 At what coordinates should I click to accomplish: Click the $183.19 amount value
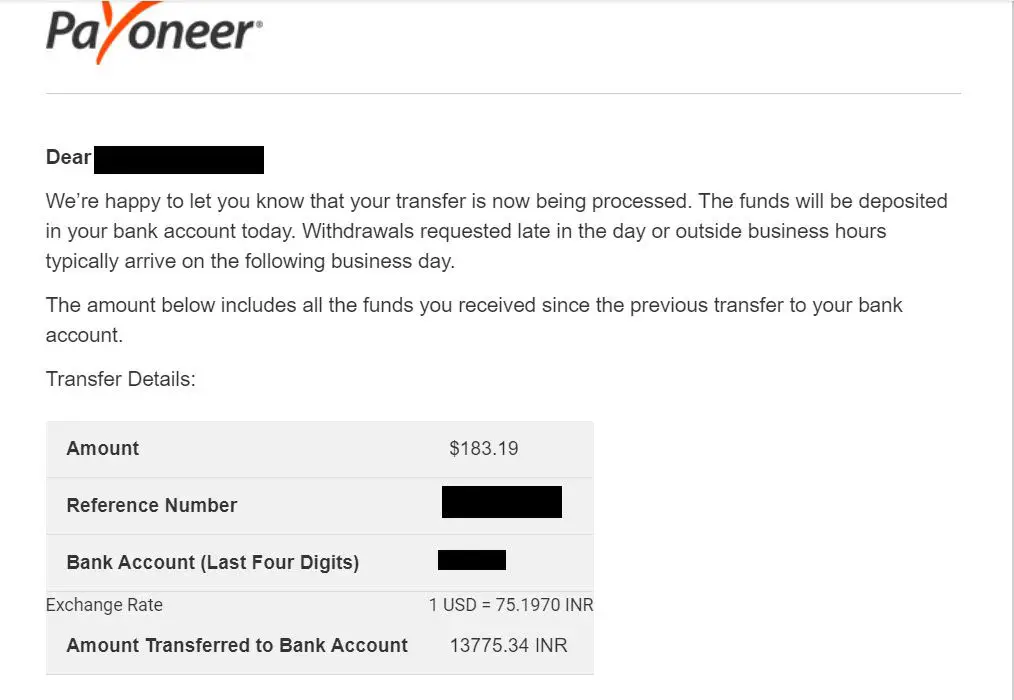pos(484,448)
